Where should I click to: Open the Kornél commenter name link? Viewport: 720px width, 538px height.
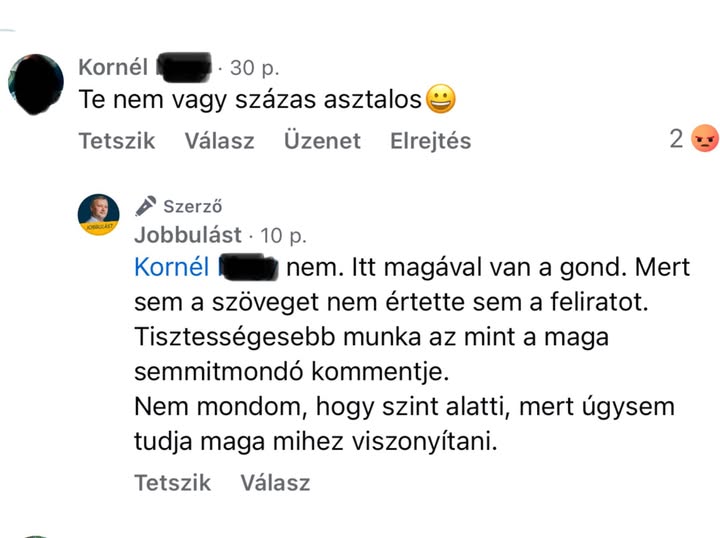click(113, 68)
